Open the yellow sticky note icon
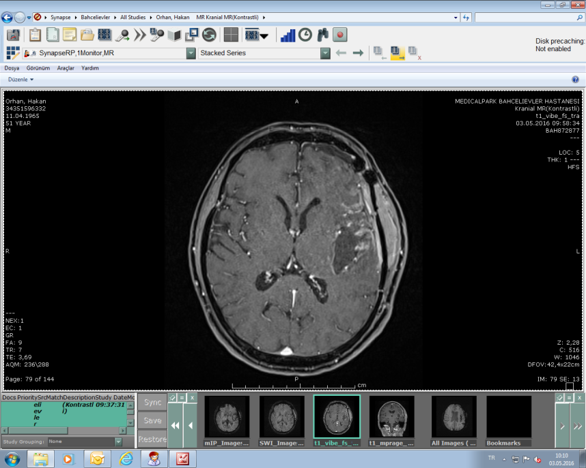 point(70,35)
